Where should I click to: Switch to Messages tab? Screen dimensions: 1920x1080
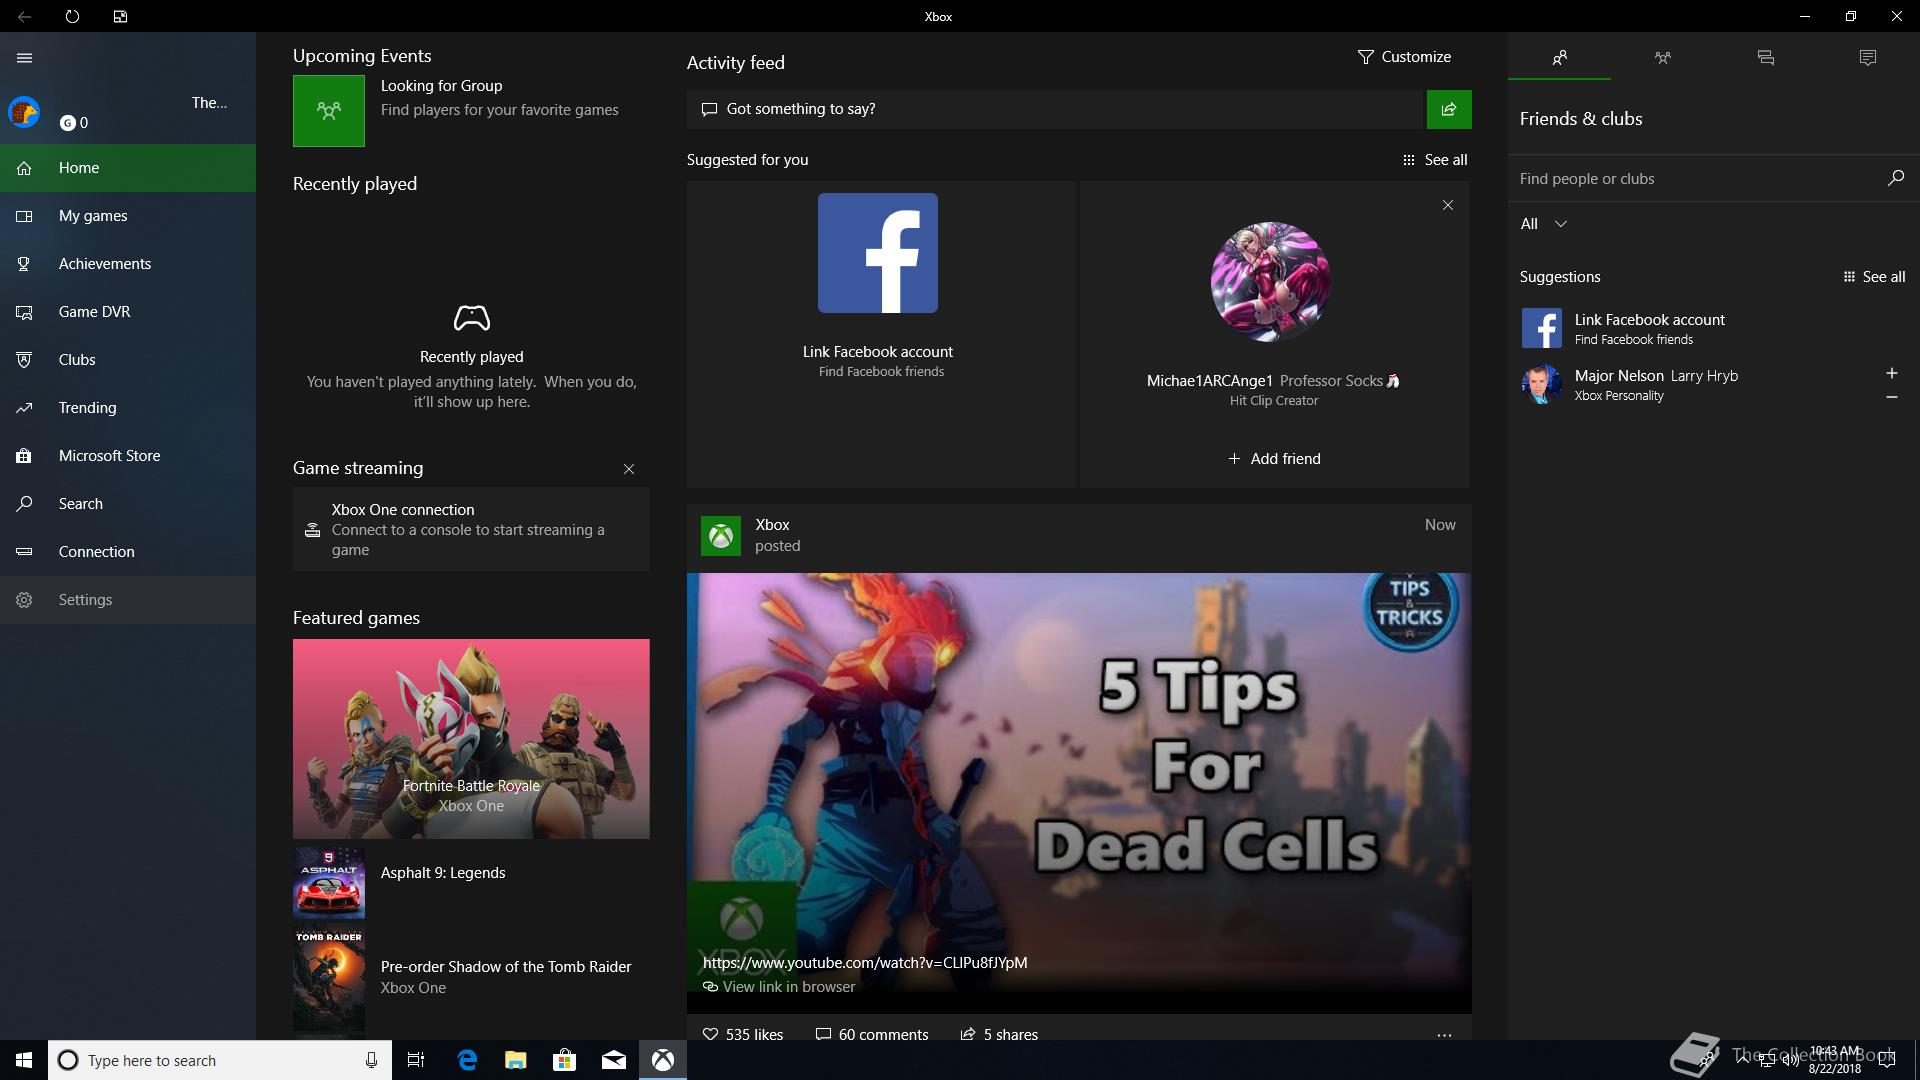click(x=1765, y=58)
